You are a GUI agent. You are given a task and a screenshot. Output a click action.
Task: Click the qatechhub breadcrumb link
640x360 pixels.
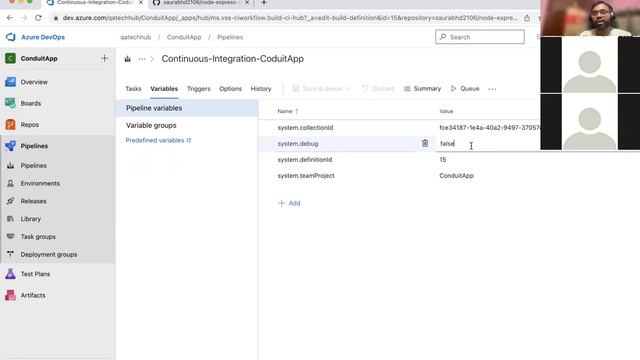tap(136, 37)
